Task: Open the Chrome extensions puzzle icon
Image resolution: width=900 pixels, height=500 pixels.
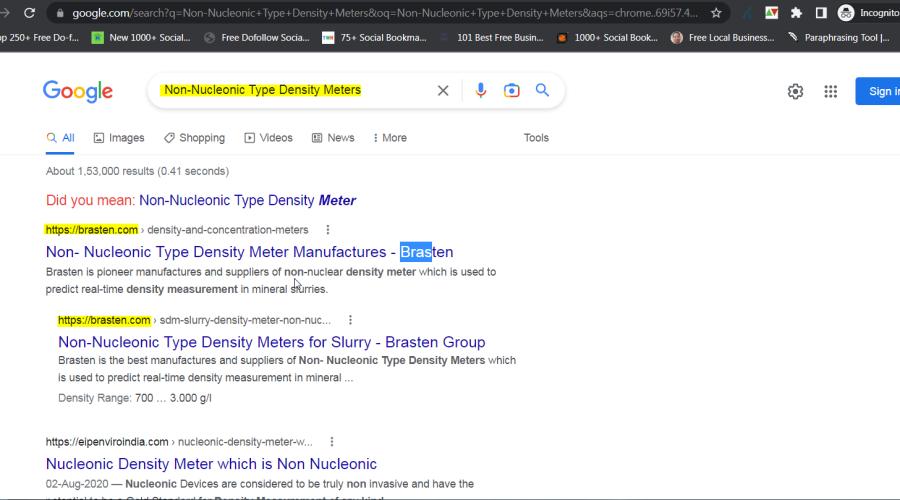Action: pos(796,13)
